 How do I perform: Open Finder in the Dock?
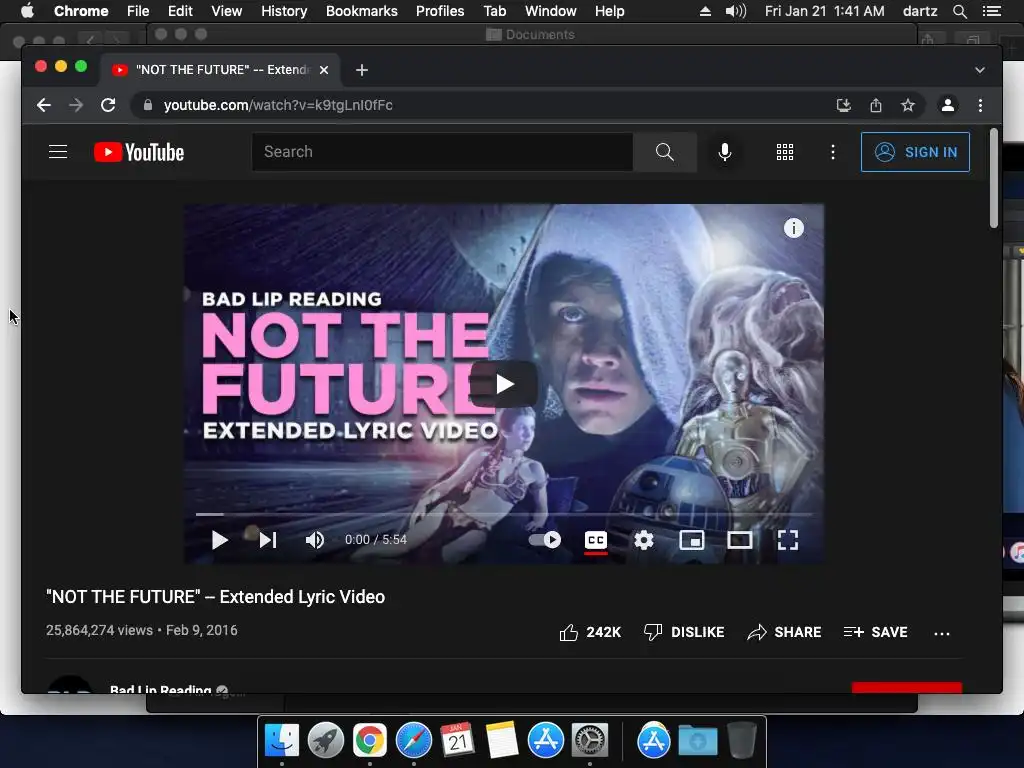(x=281, y=741)
